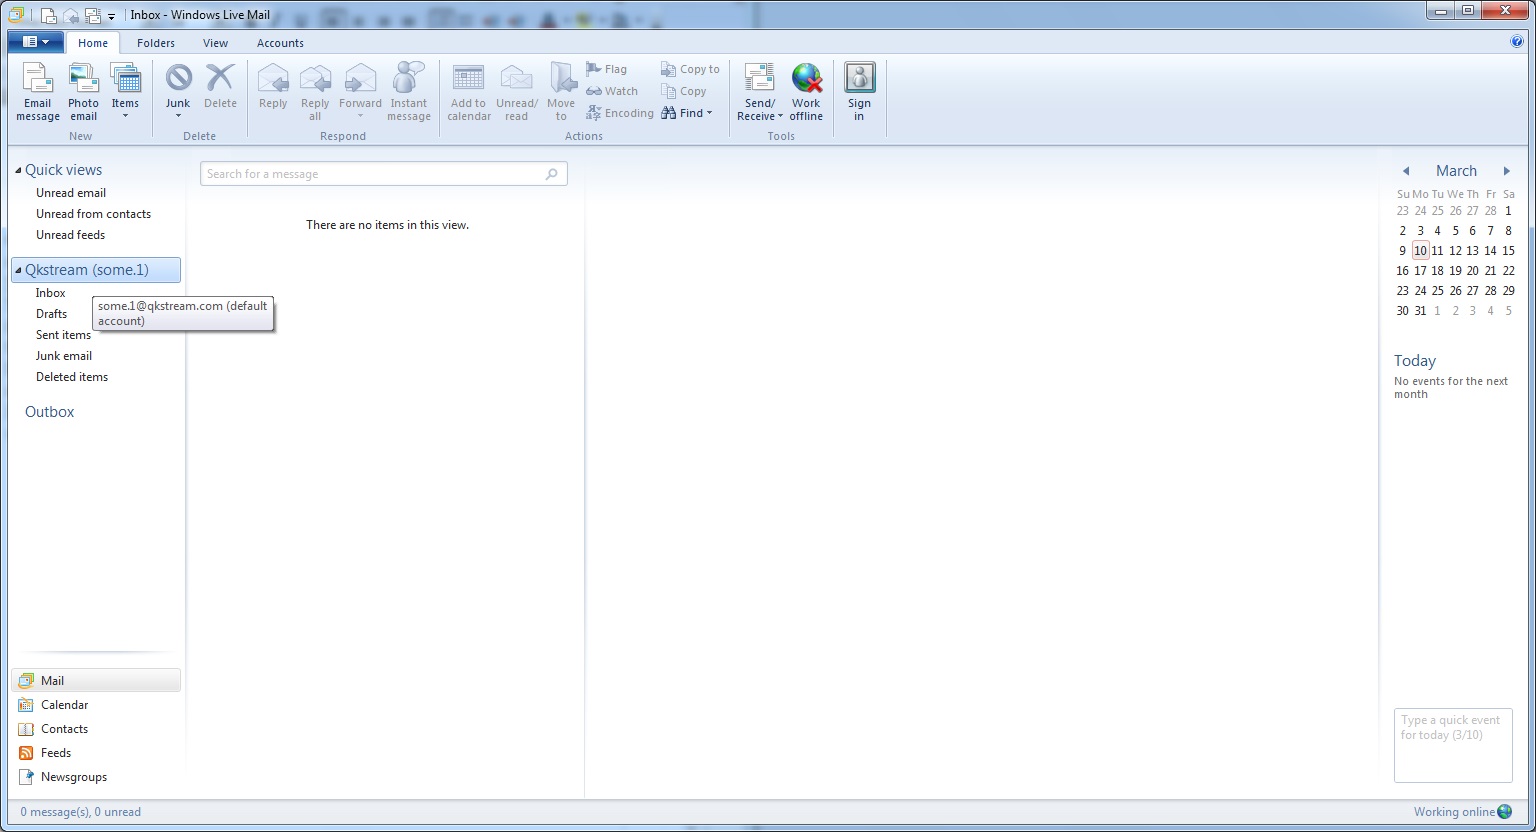Image resolution: width=1536 pixels, height=832 pixels.
Task: Open the Drafts folder
Action: coord(52,314)
